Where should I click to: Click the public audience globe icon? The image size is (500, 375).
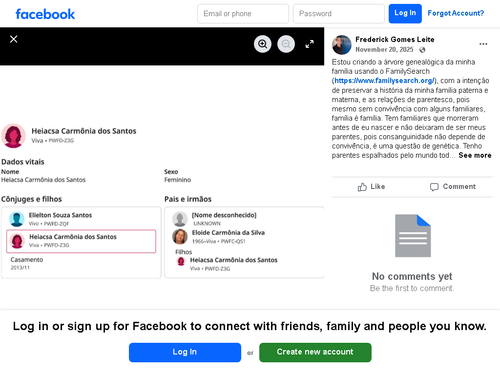[x=422, y=50]
